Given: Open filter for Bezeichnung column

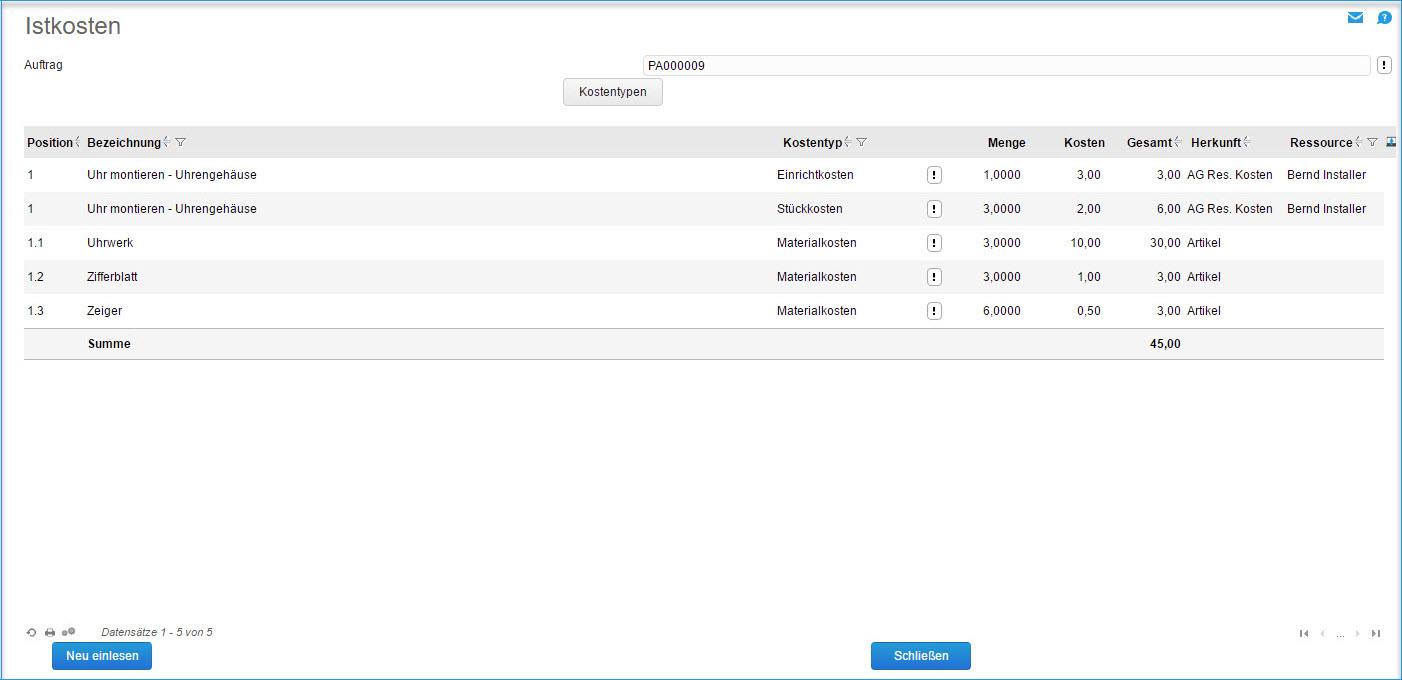Looking at the screenshot, I should coord(180,143).
